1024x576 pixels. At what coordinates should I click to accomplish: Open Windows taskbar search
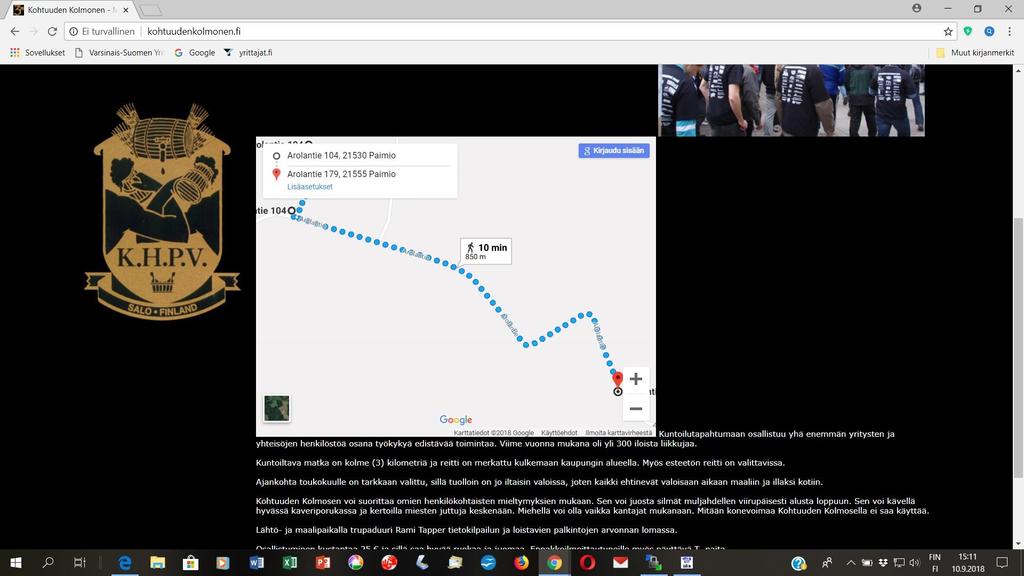(x=48, y=562)
